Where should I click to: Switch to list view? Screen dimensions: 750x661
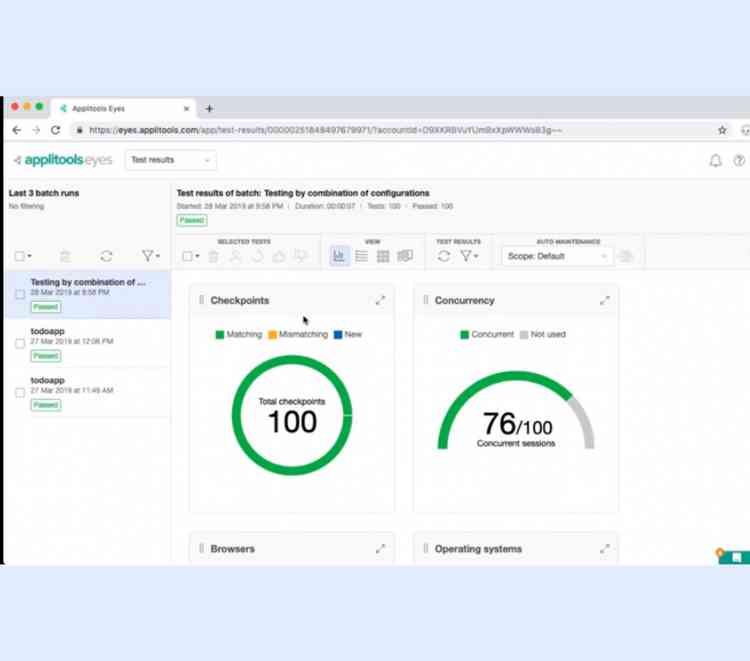[362, 256]
